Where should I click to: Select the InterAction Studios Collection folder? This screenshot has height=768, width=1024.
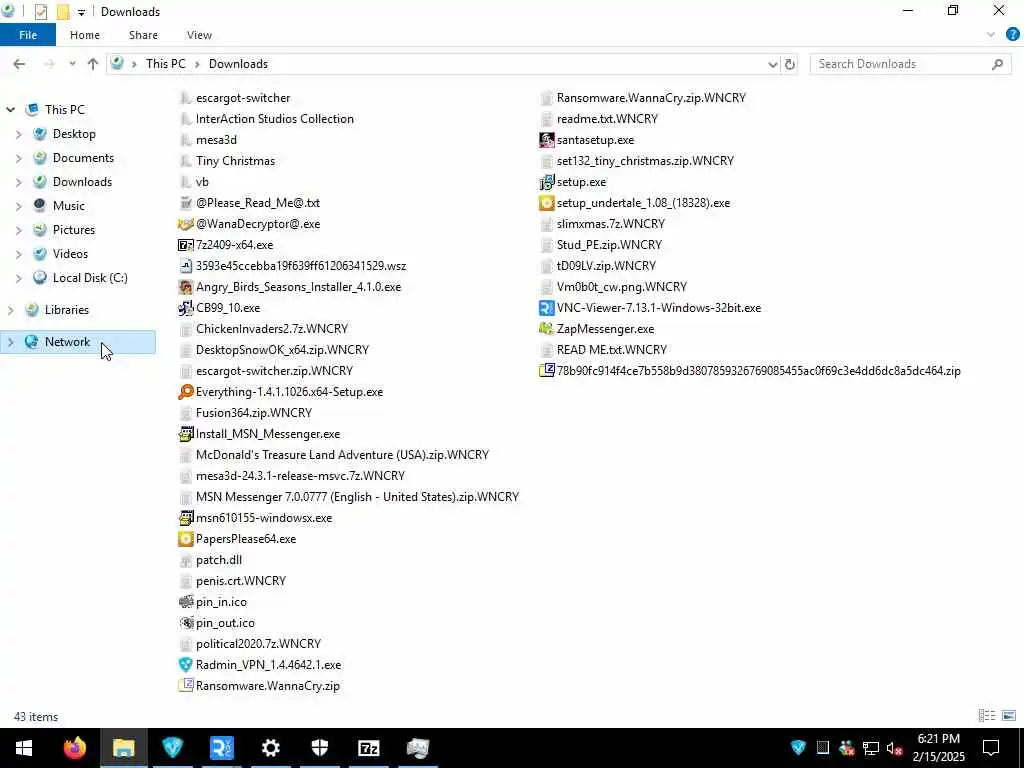(274, 119)
